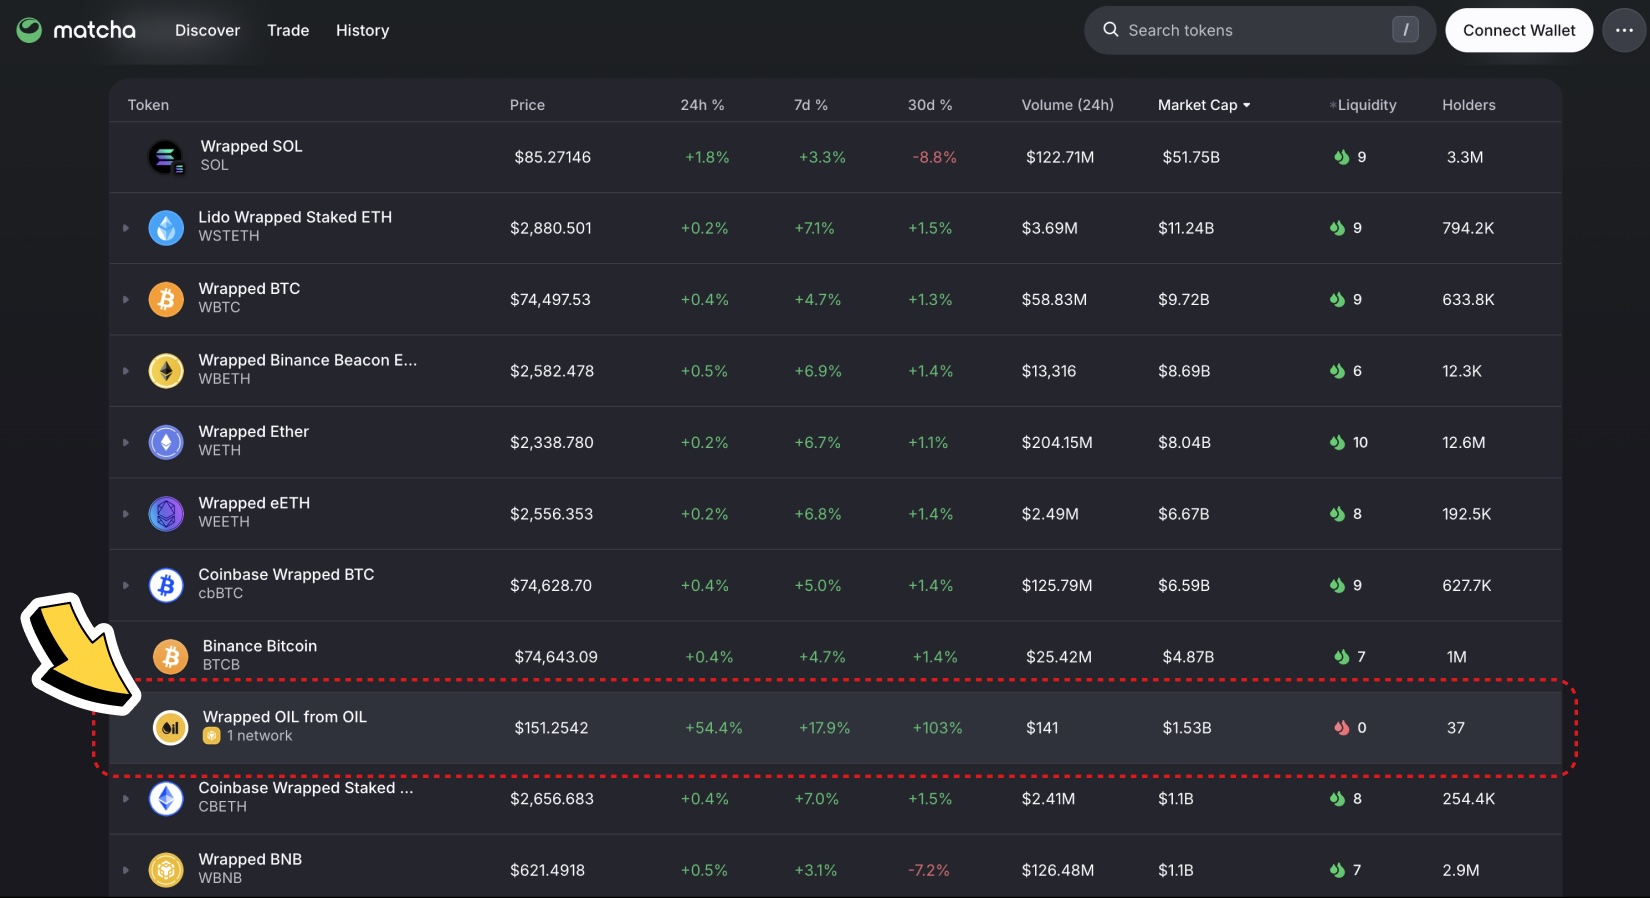Sort by Token column header

pos(148,105)
